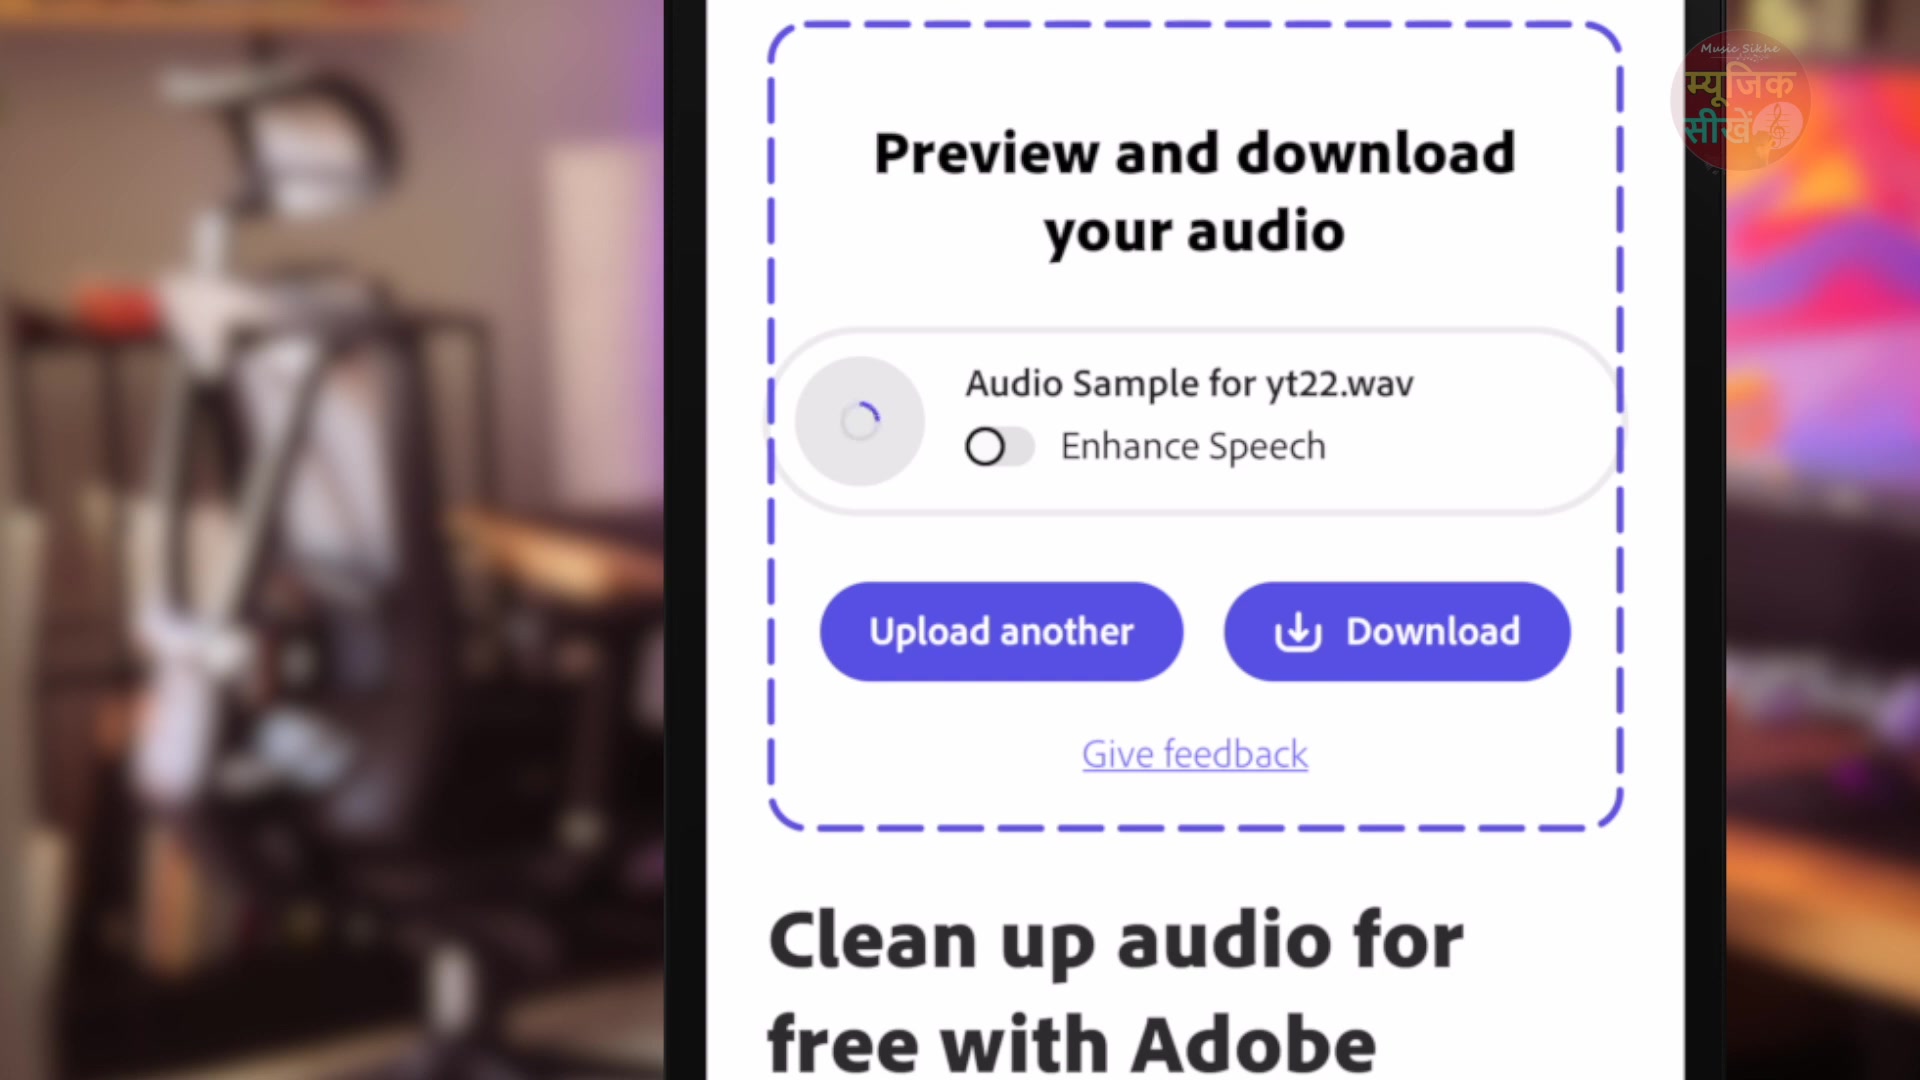
Task: Click the download arrow icon
Action: (1298, 632)
